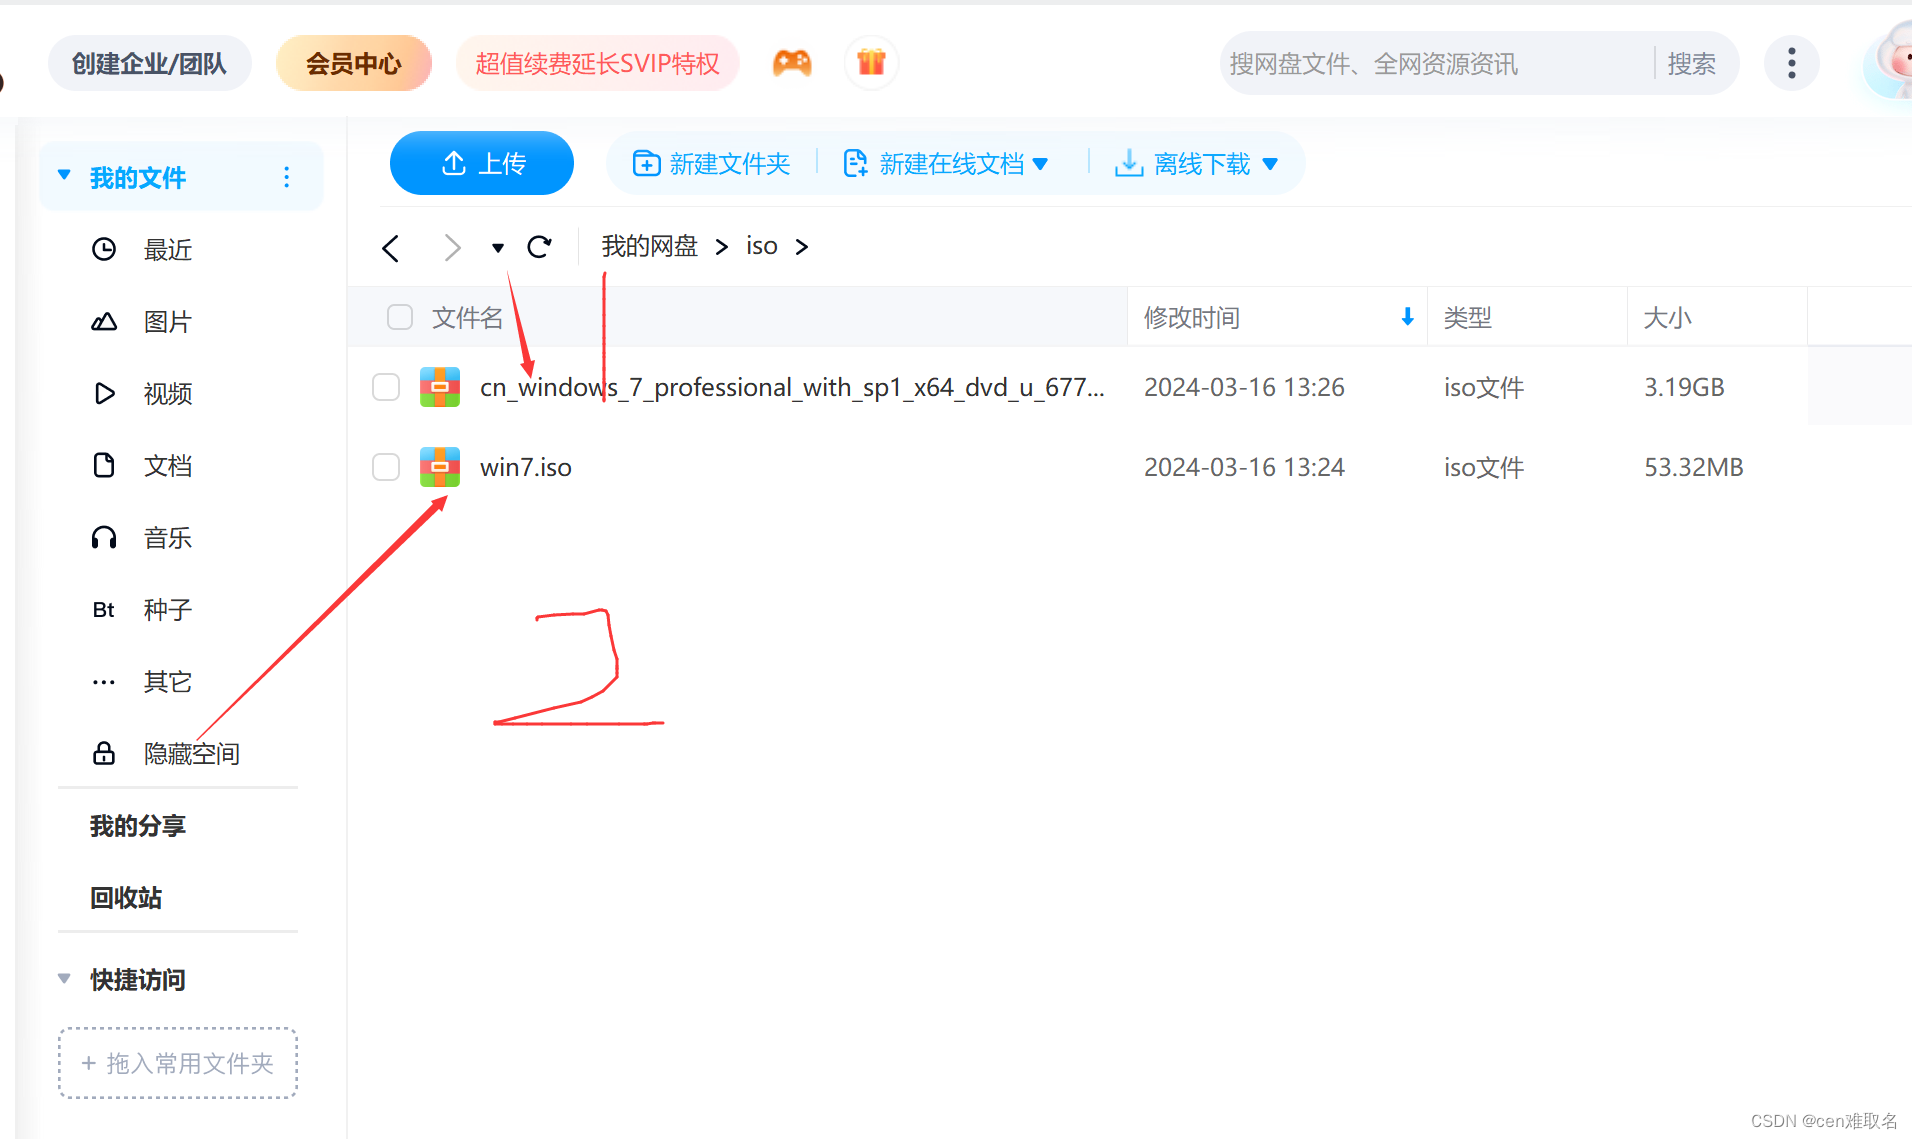Image resolution: width=1912 pixels, height=1139 pixels.
Task: Go to iso folder in breadcrumb
Action: coord(762,246)
